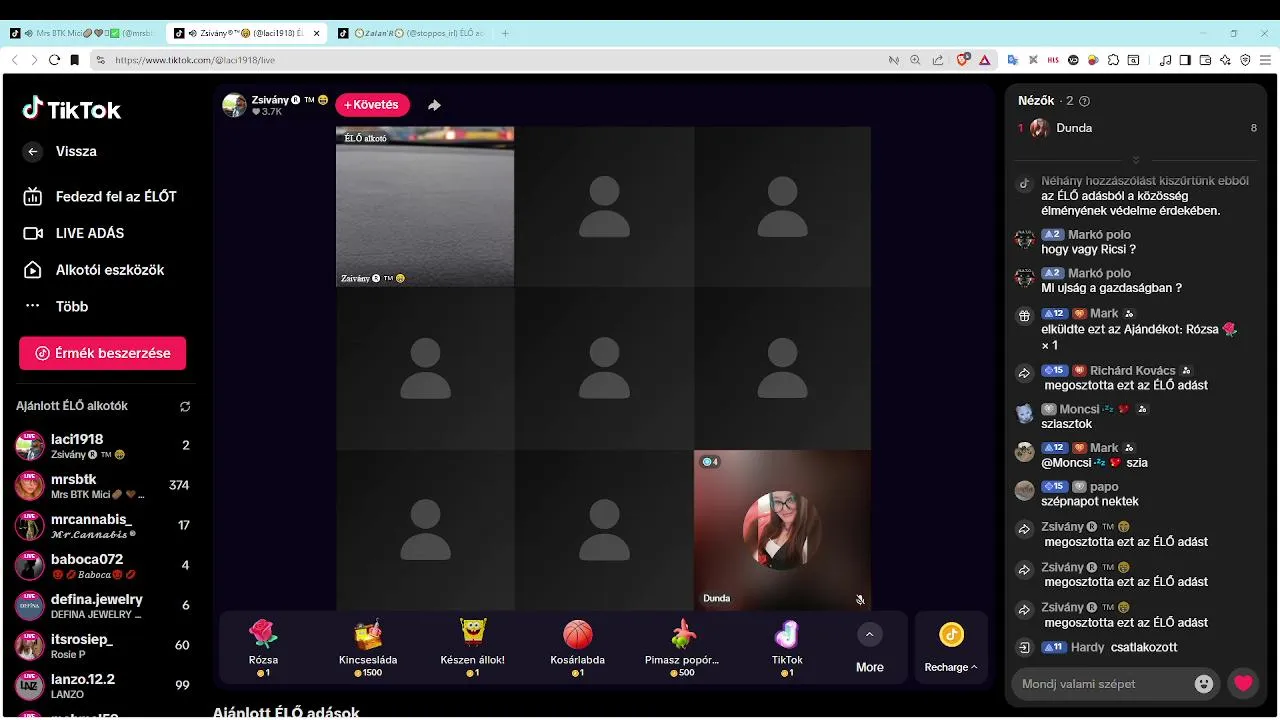Close the Zsivány browser tab
The image size is (1280, 720).
[317, 33]
